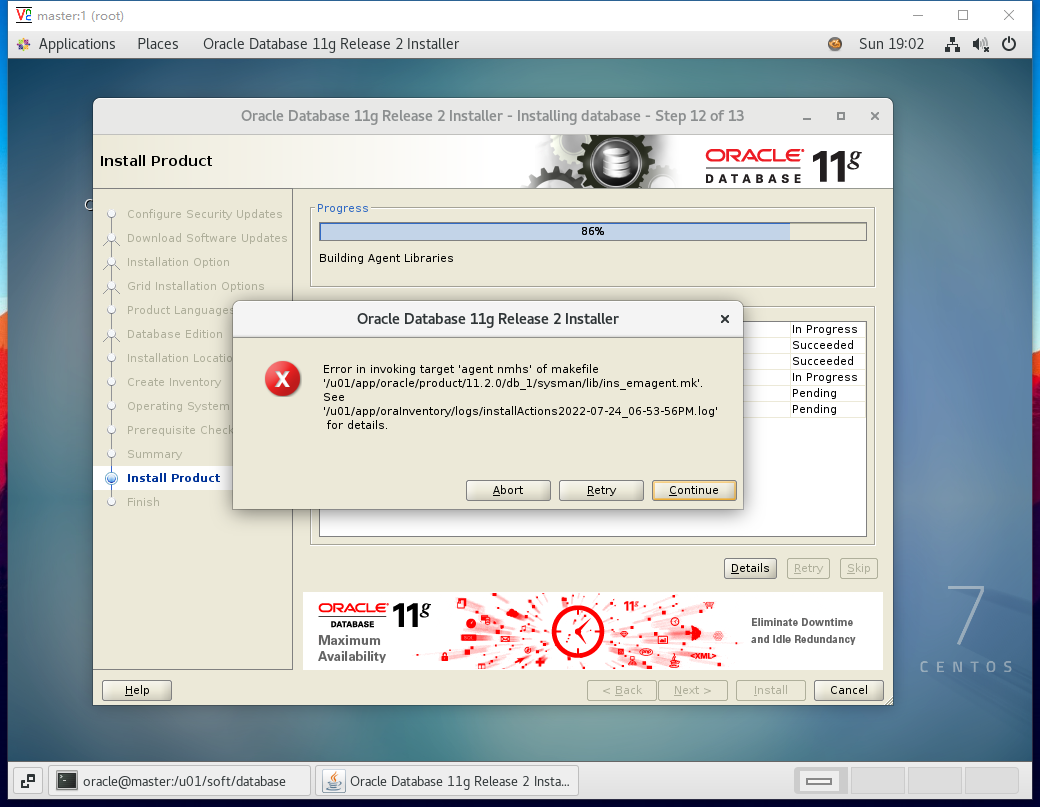Click the show-desktop icon in bottom panel
The width and height of the screenshot is (1040, 807).
point(27,781)
